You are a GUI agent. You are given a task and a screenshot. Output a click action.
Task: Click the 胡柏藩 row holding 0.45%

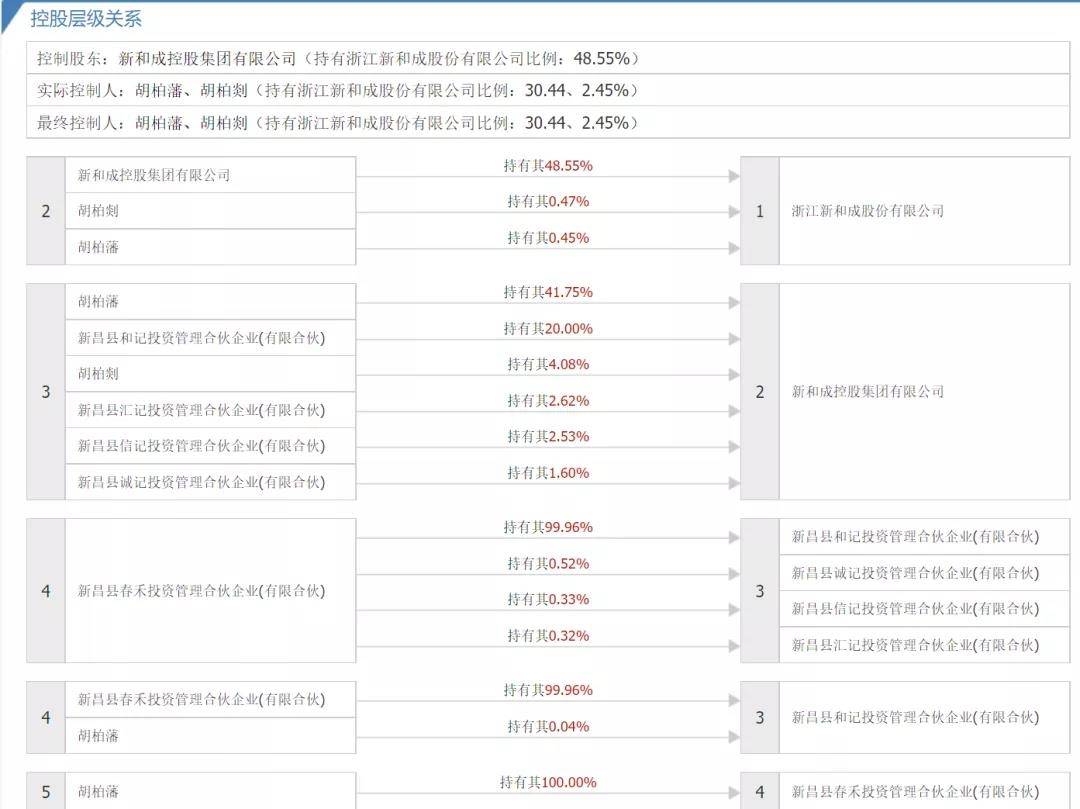(x=210, y=247)
